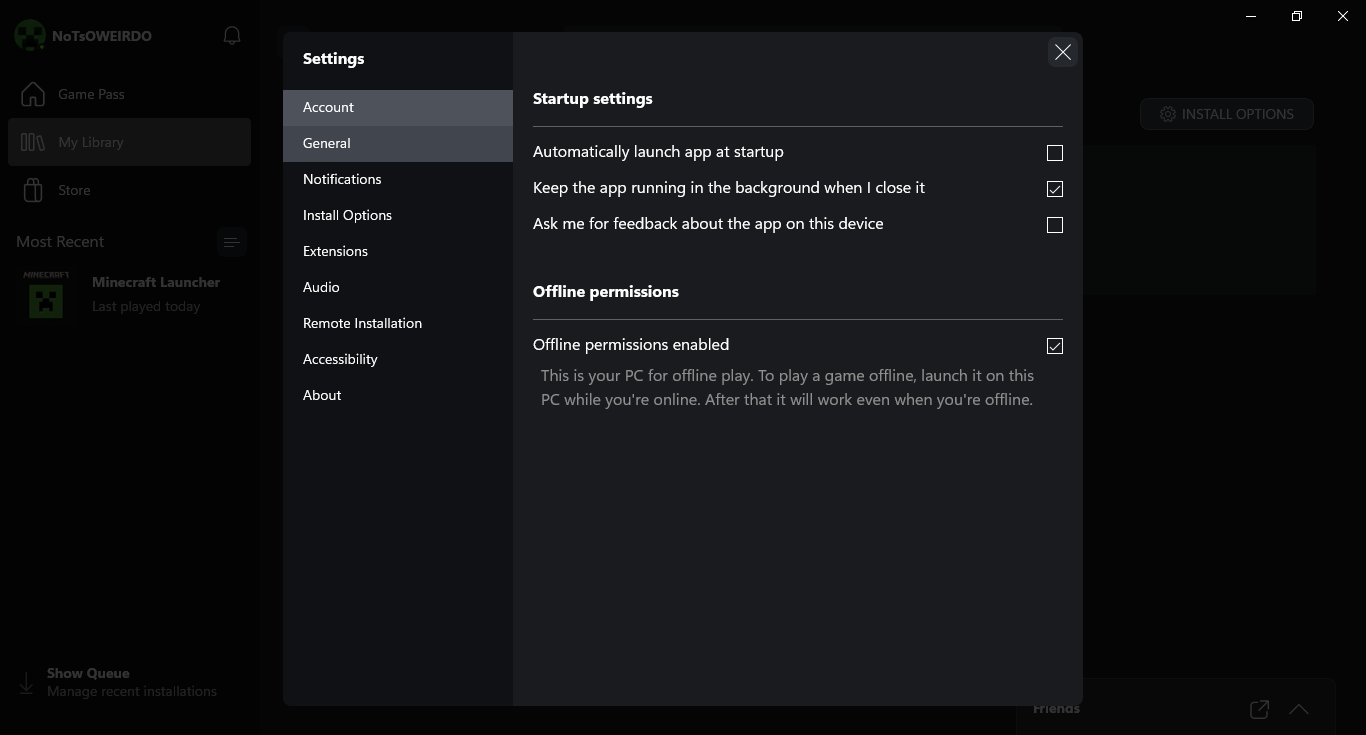Open Game Pass home icon

point(33,94)
